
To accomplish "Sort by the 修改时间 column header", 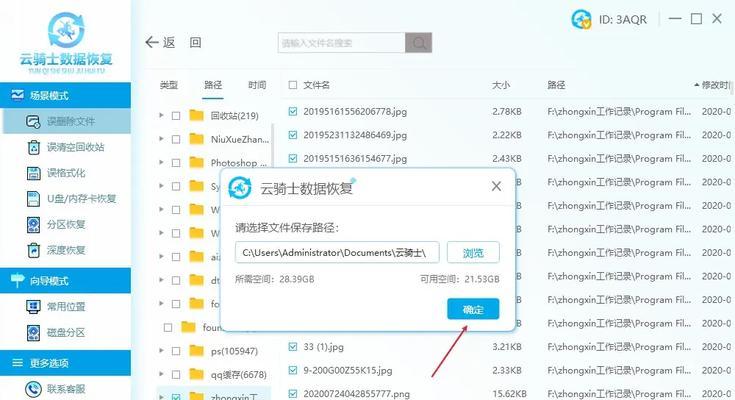I will (x=713, y=85).
